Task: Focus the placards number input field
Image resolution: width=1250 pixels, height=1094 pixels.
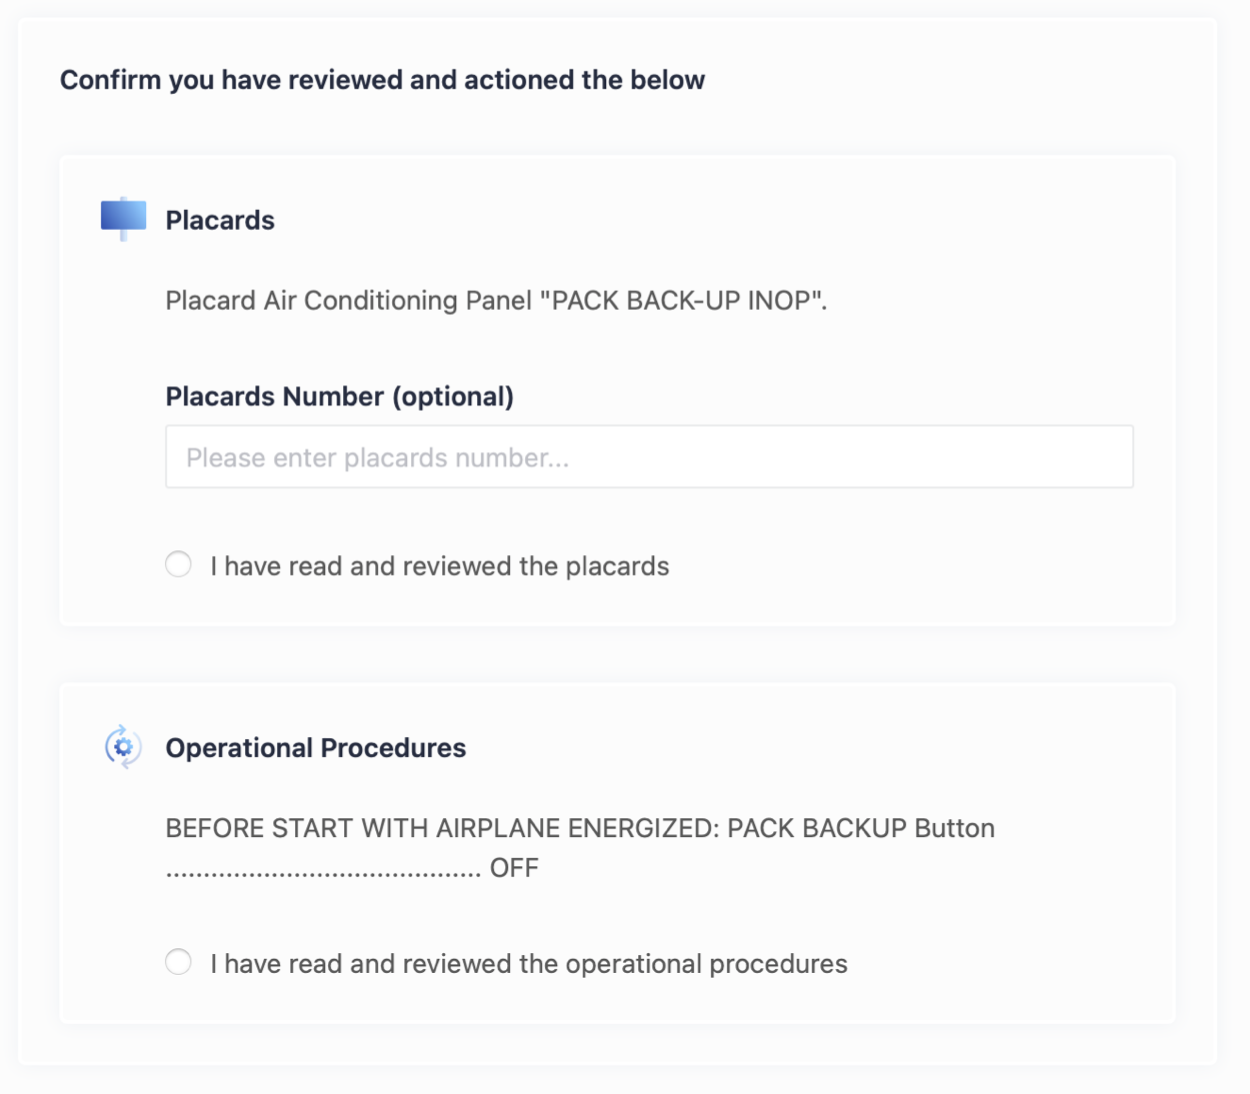Action: coord(649,457)
